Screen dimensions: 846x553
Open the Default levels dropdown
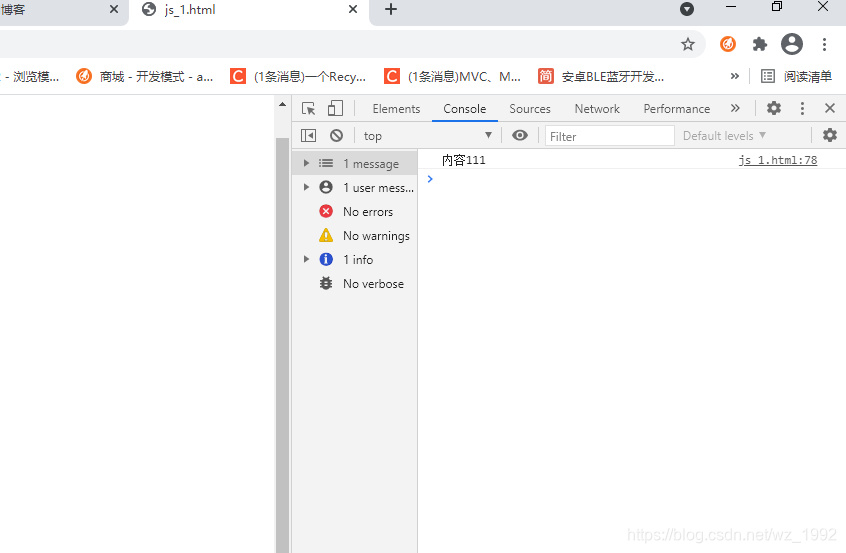click(x=724, y=135)
